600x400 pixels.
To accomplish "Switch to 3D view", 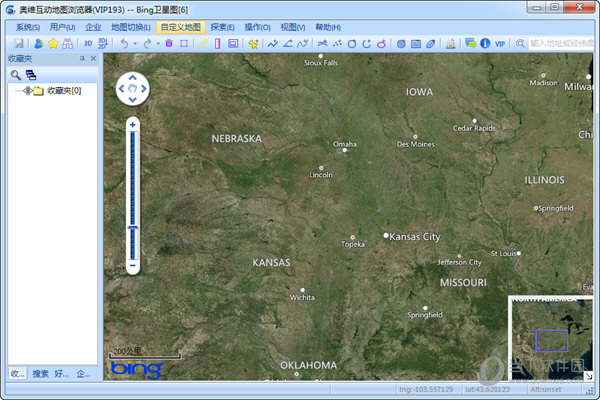I will 88,44.
